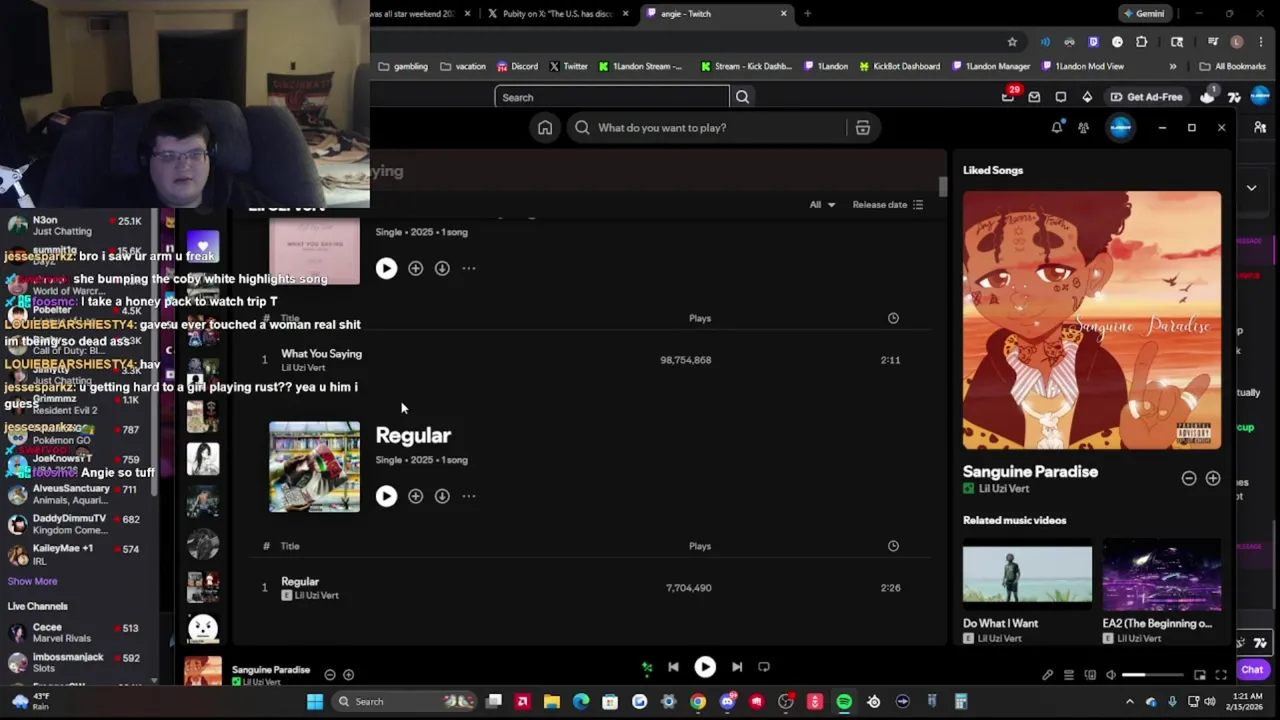The image size is (1280, 720).
Task: Click Get Ad-Free on Twitch
Action: [x=1146, y=97]
